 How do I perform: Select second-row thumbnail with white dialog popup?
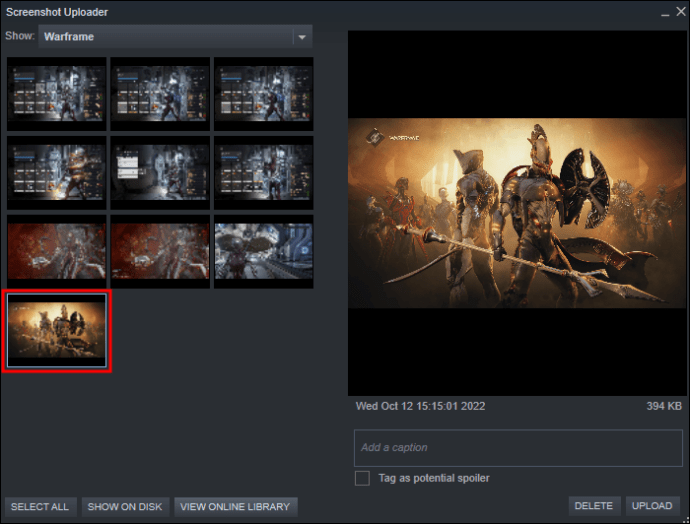point(160,172)
